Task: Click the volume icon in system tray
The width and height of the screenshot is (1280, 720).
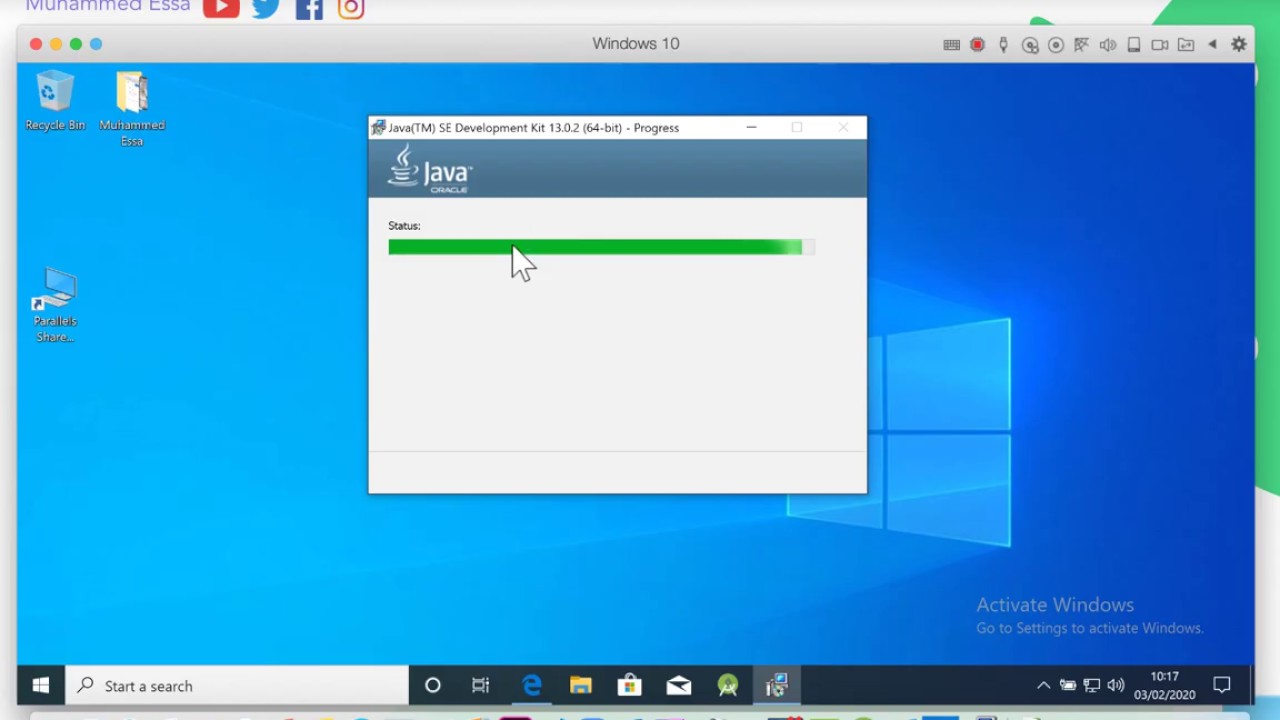Action: pos(1116,686)
